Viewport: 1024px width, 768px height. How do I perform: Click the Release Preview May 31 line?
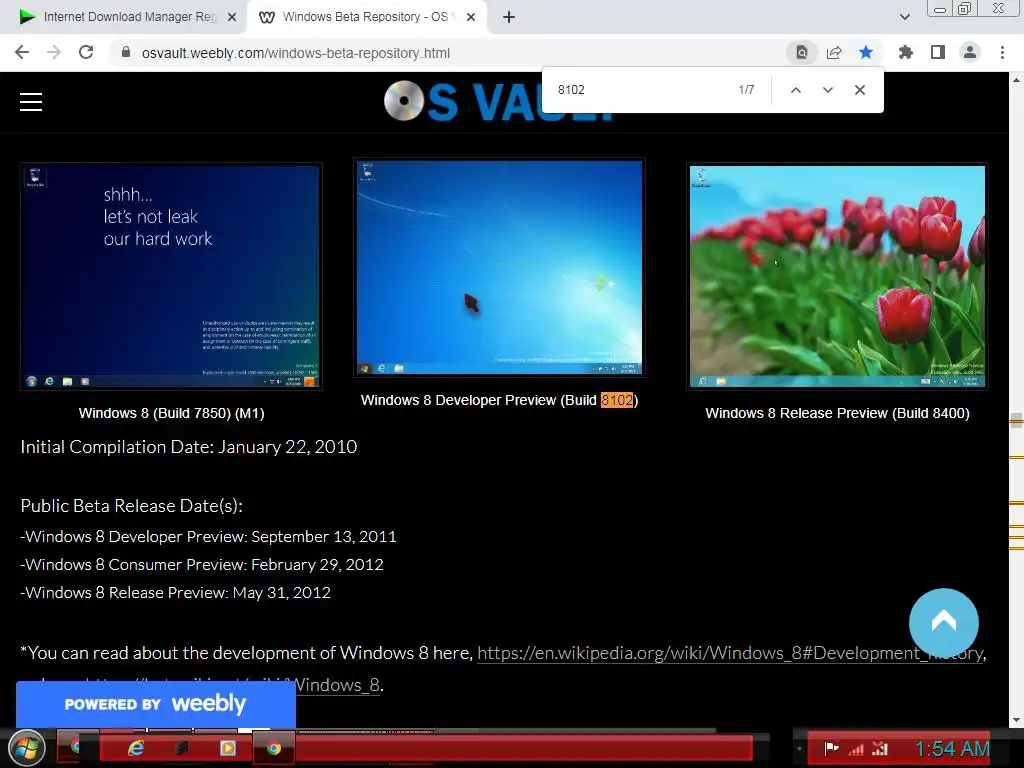[175, 593]
